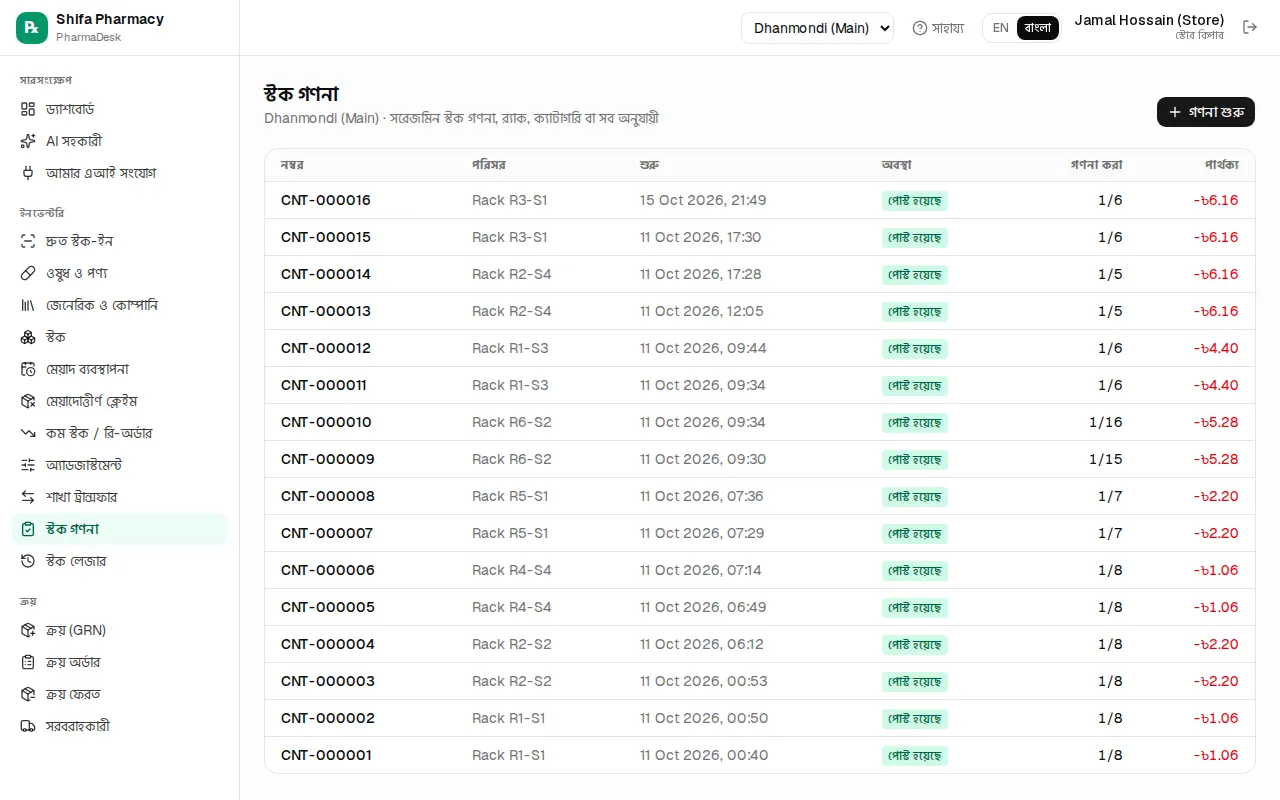Screen dimensions: 1280x800
Task: Open the স্টক লেজার history icon
Action: (x=28, y=561)
